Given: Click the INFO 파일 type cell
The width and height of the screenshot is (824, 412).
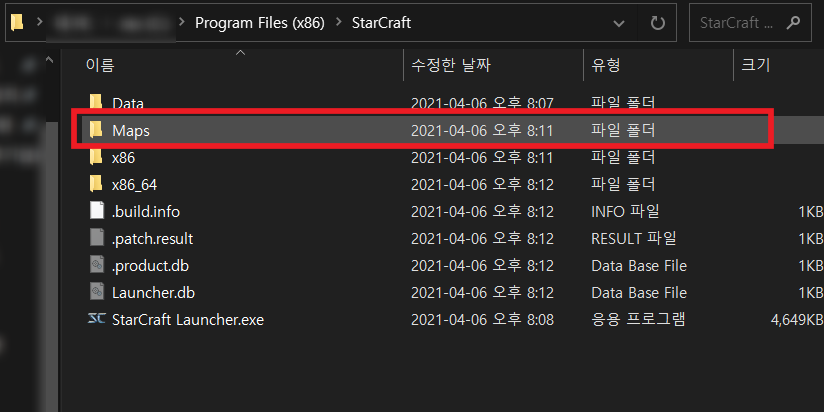Looking at the screenshot, I should coord(625,212).
